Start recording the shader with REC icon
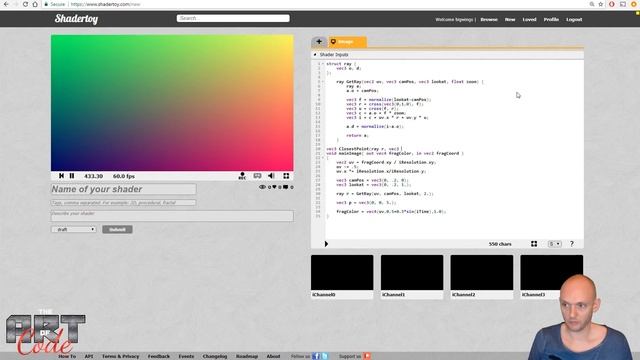 [x=242, y=176]
